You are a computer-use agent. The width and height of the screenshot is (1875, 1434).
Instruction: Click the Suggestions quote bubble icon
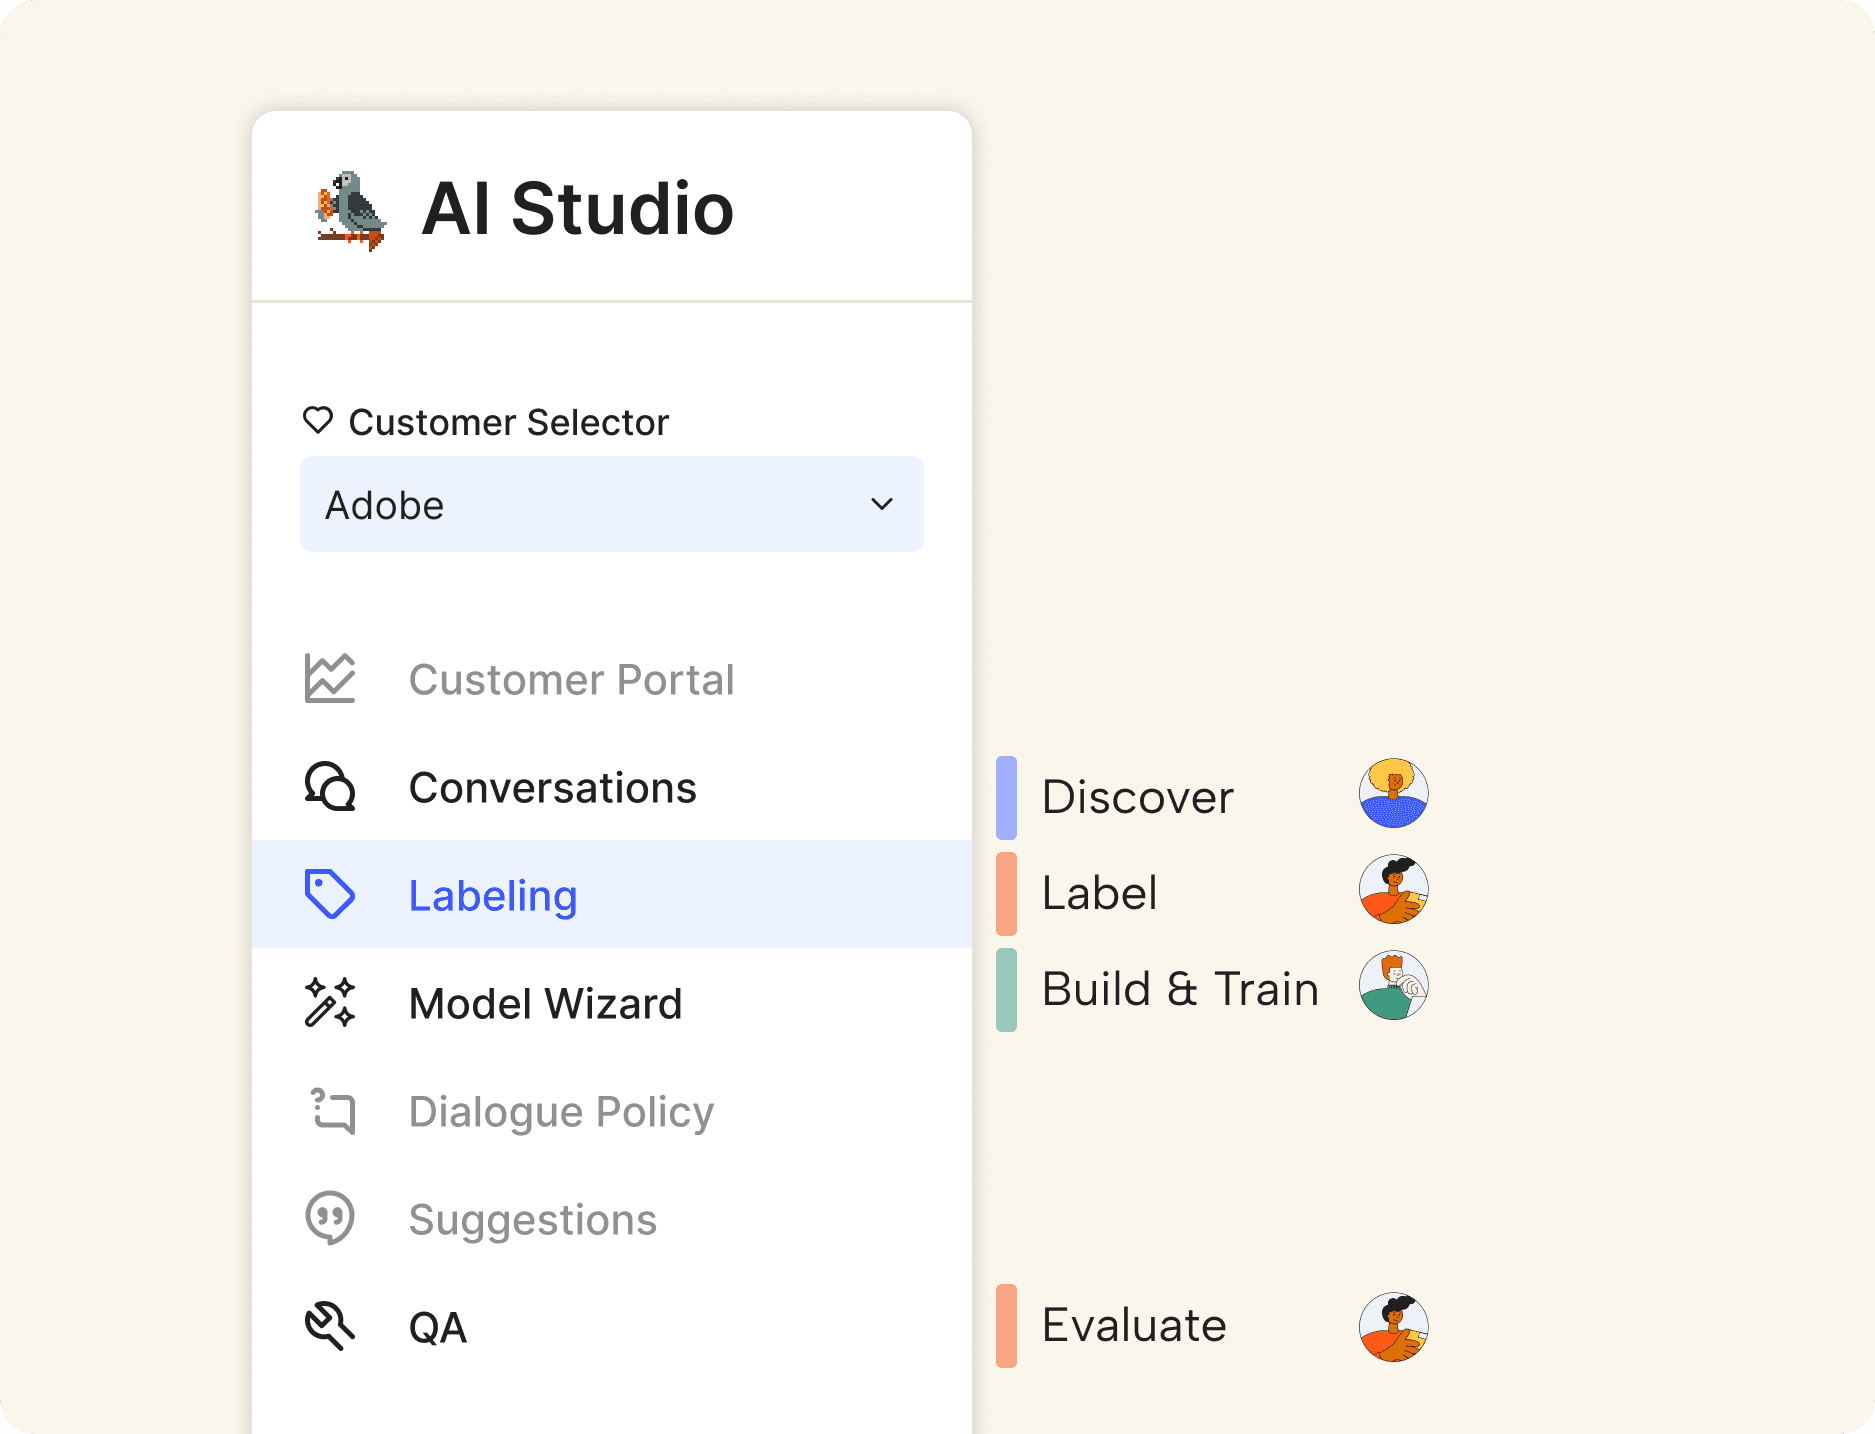[330, 1218]
